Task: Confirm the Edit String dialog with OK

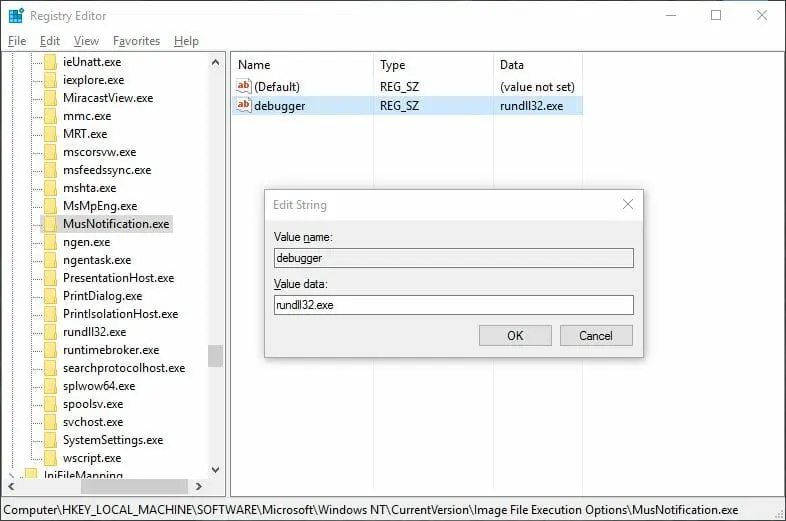Action: pyautogui.click(x=515, y=335)
